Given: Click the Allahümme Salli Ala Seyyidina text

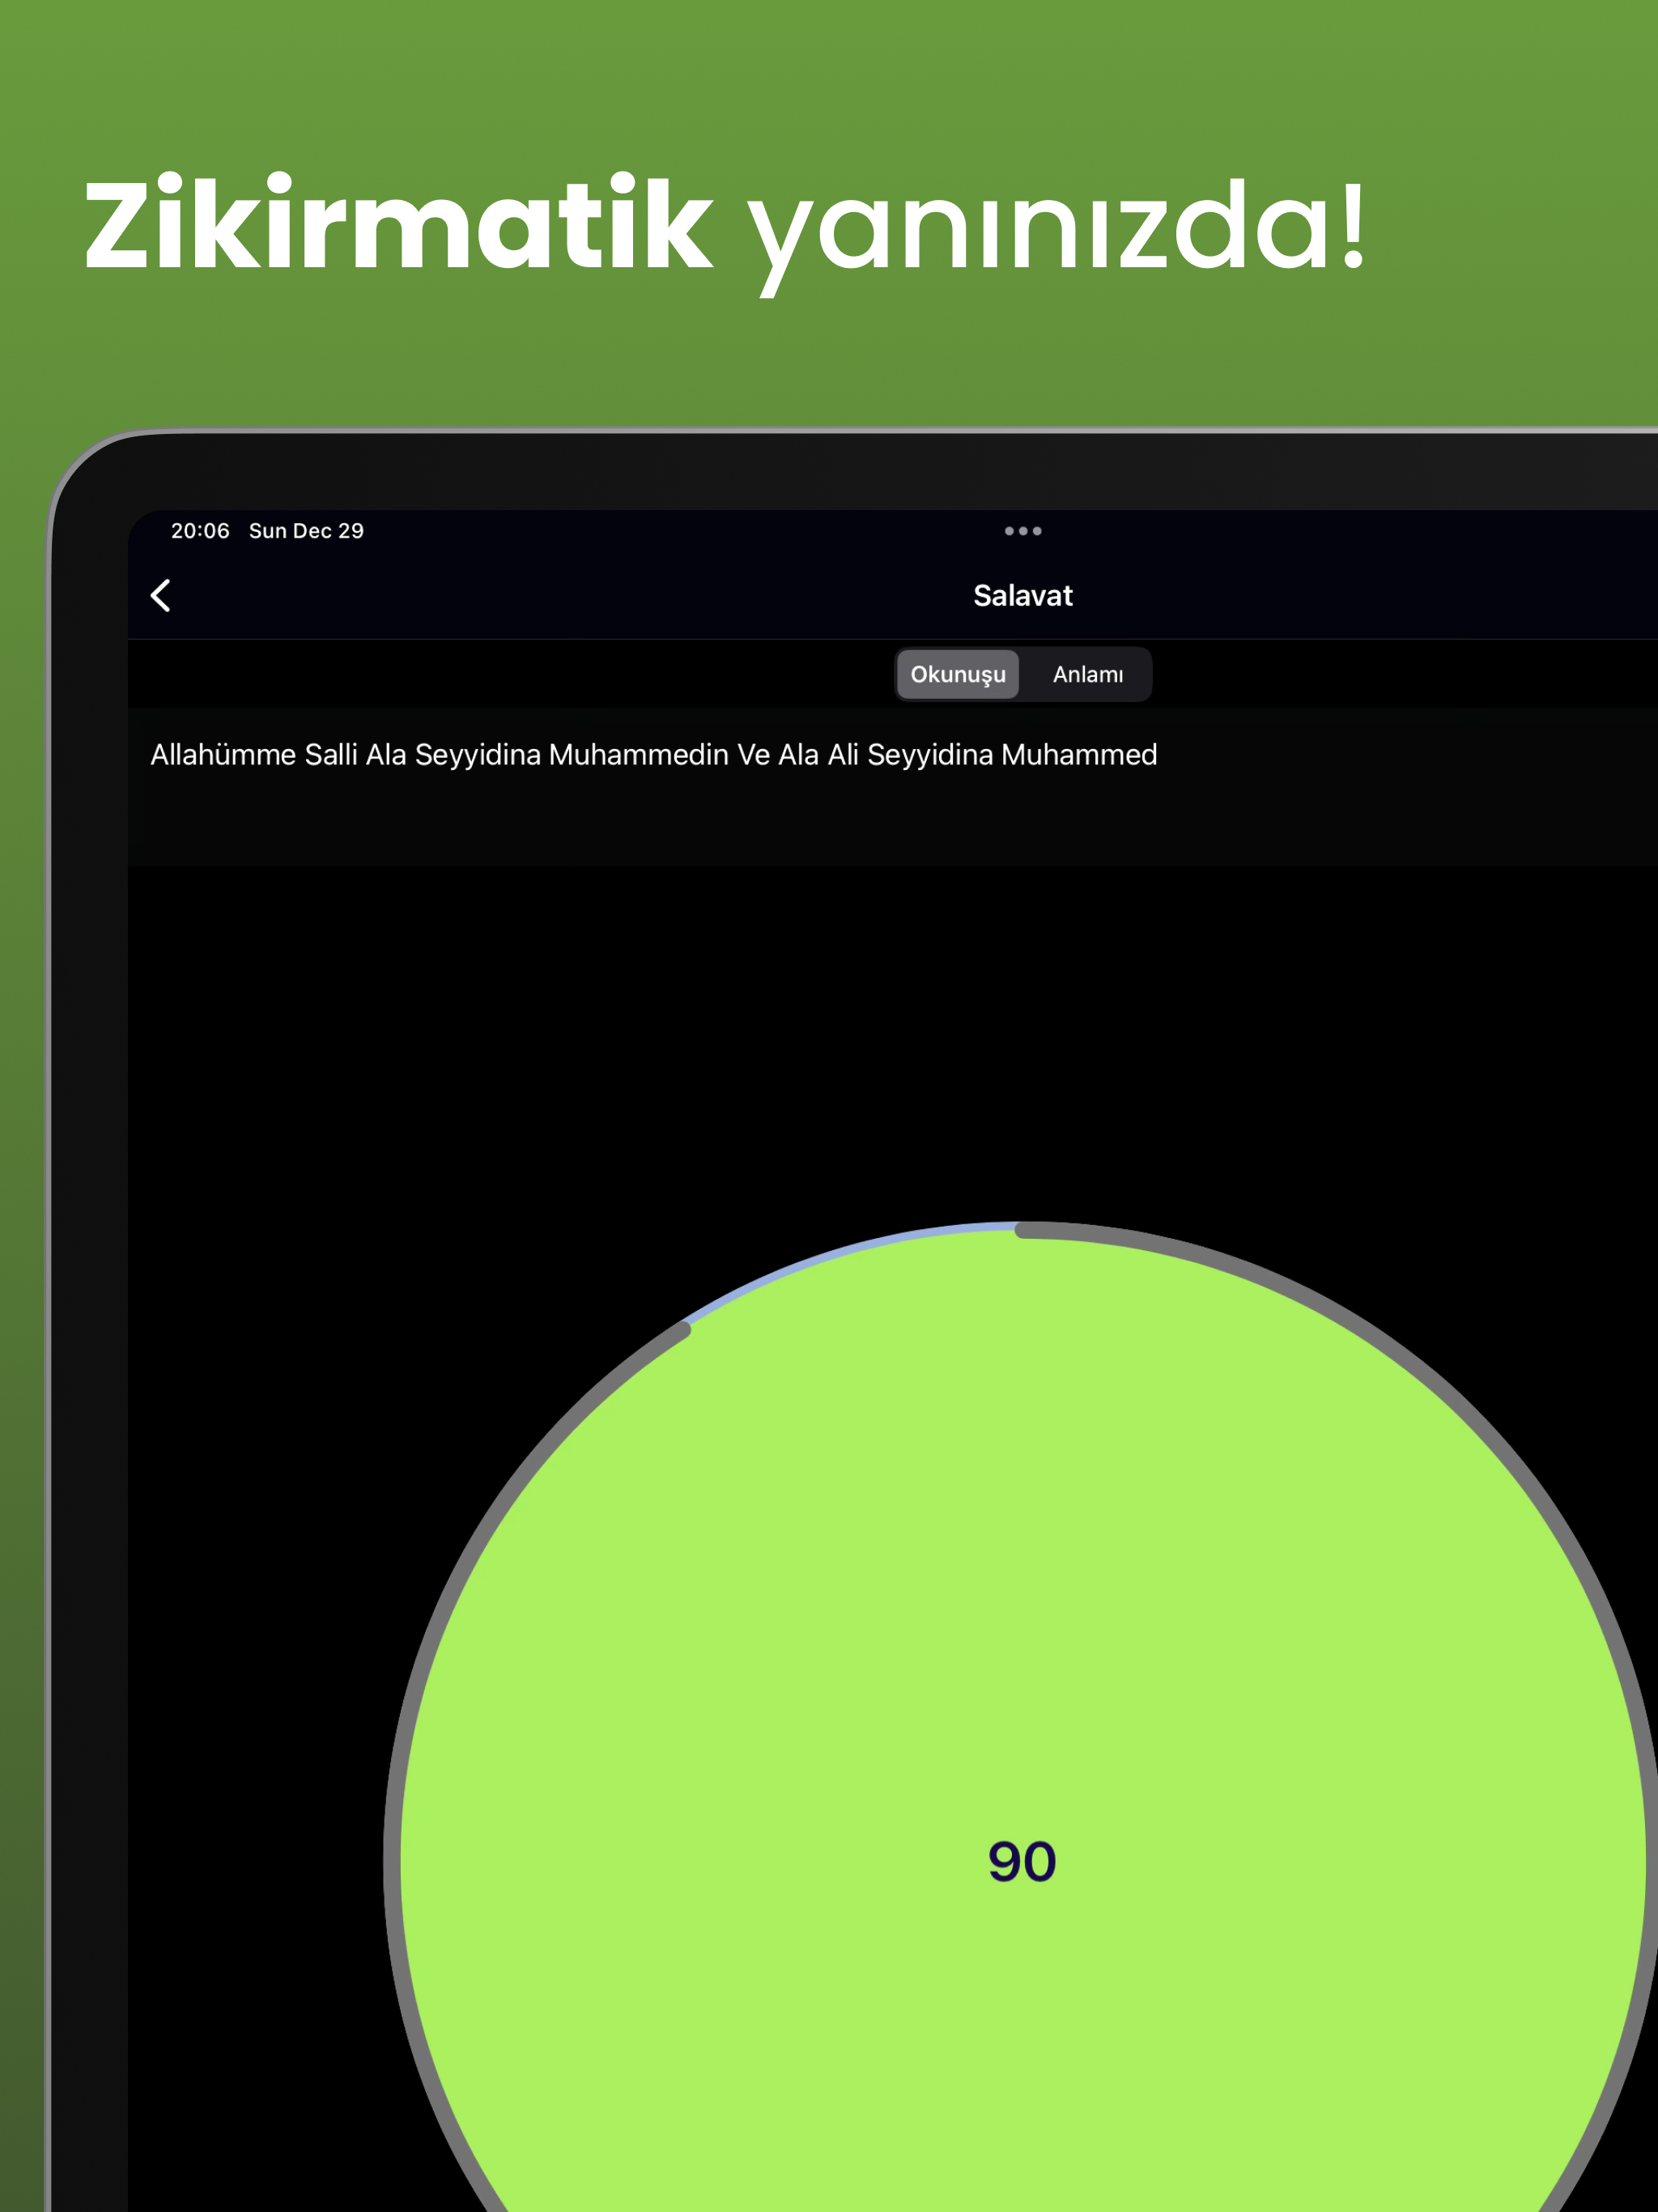Looking at the screenshot, I should 653,754.
